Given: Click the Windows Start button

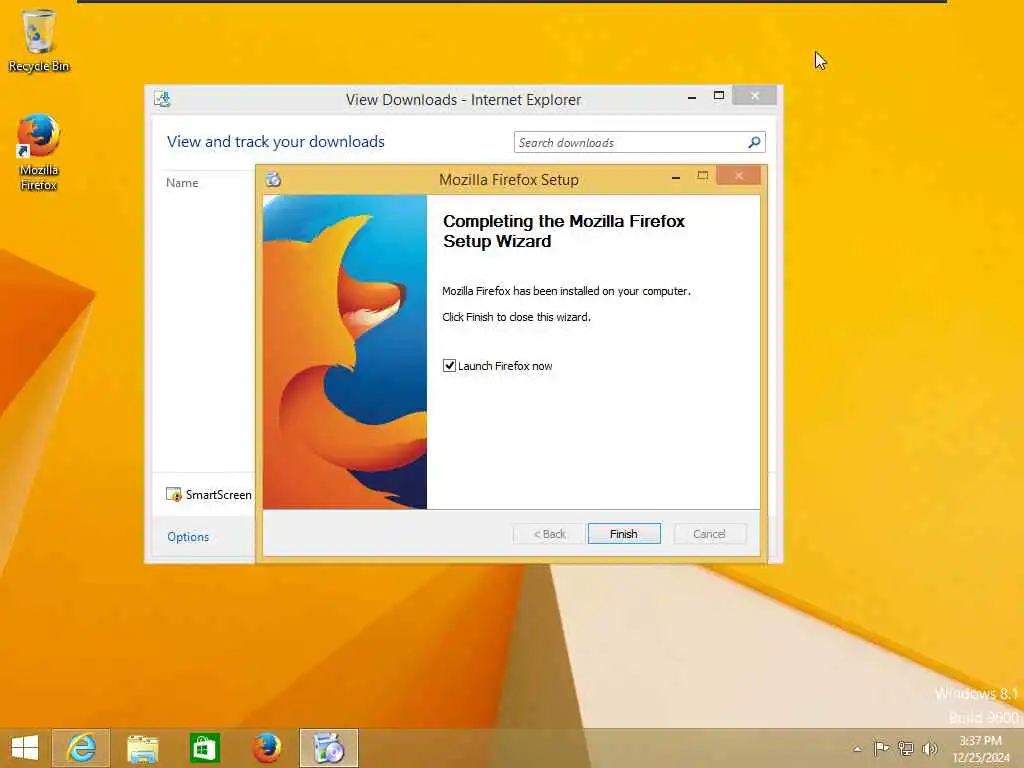Looking at the screenshot, I should pos(25,748).
